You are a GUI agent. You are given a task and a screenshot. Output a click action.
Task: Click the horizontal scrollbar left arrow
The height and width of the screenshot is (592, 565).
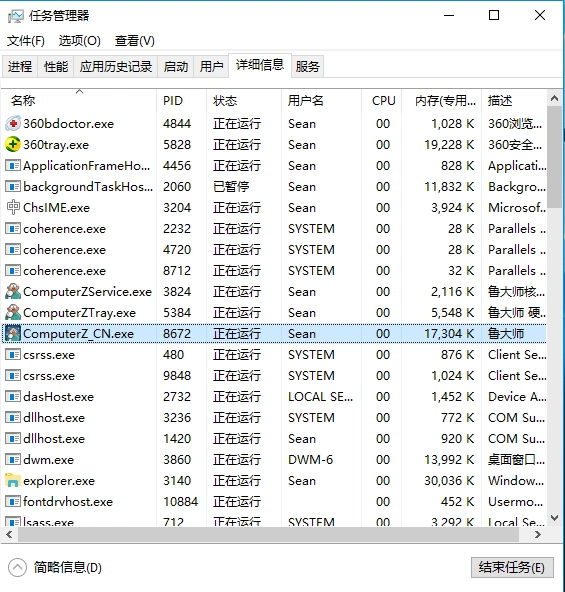click(9, 535)
